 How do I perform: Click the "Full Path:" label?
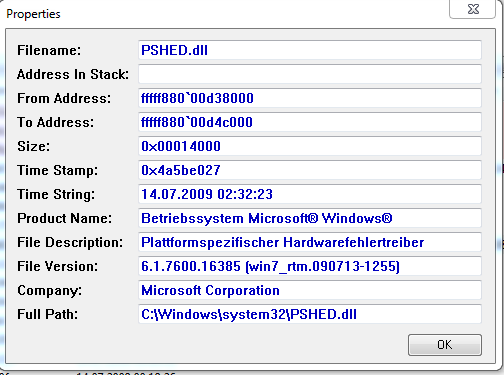pos(47,314)
